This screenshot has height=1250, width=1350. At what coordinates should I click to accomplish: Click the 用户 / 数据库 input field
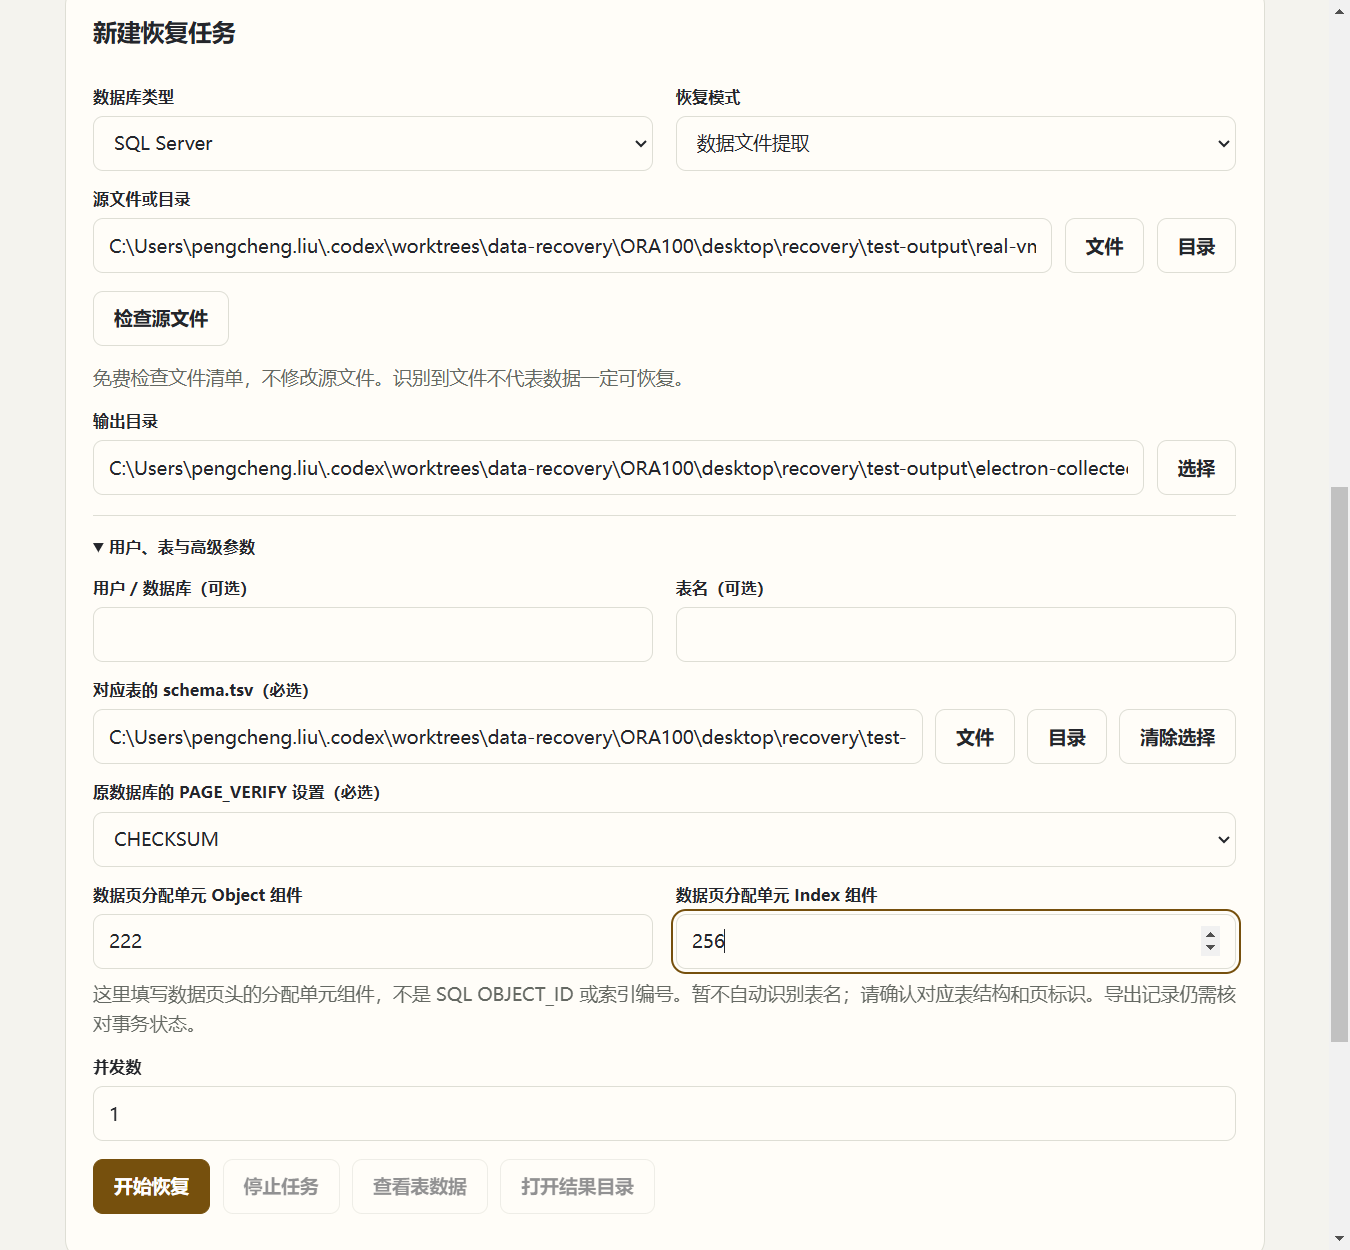[372, 634]
